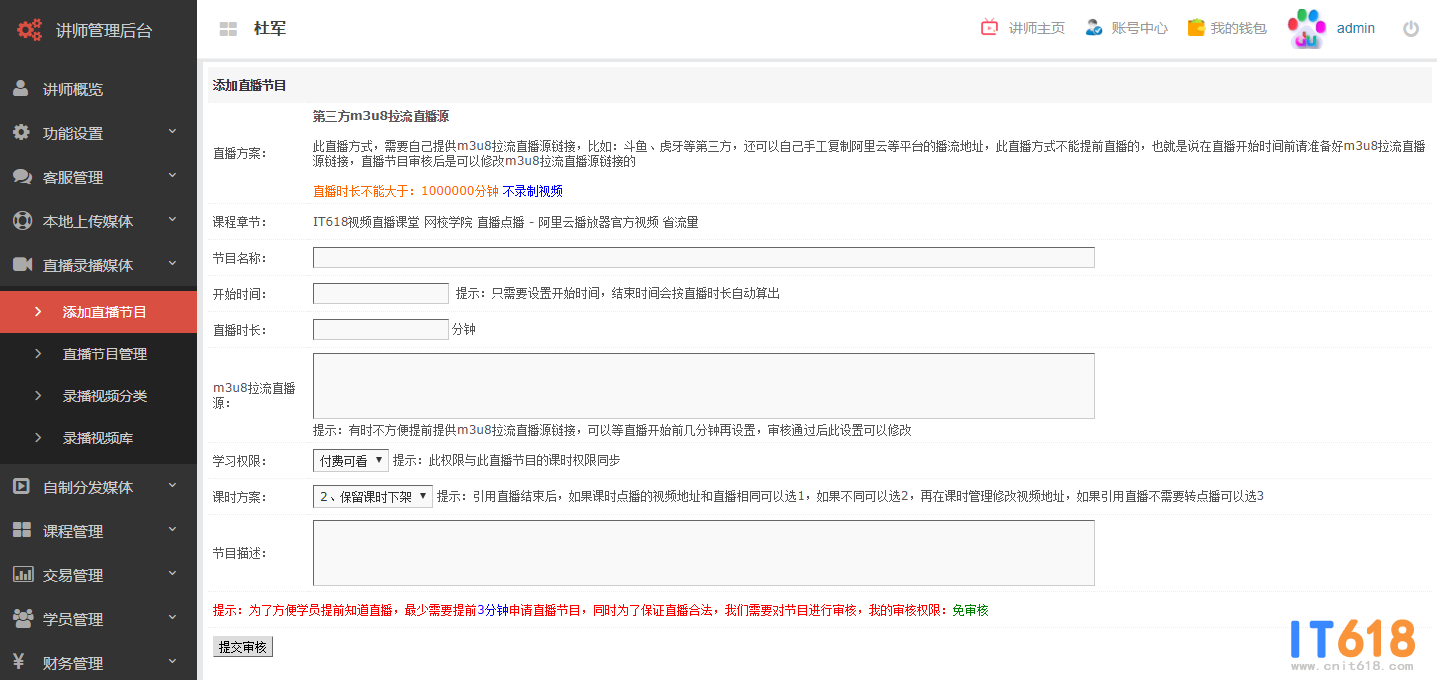Select 录播视频分类 in the sidebar

click(105, 396)
